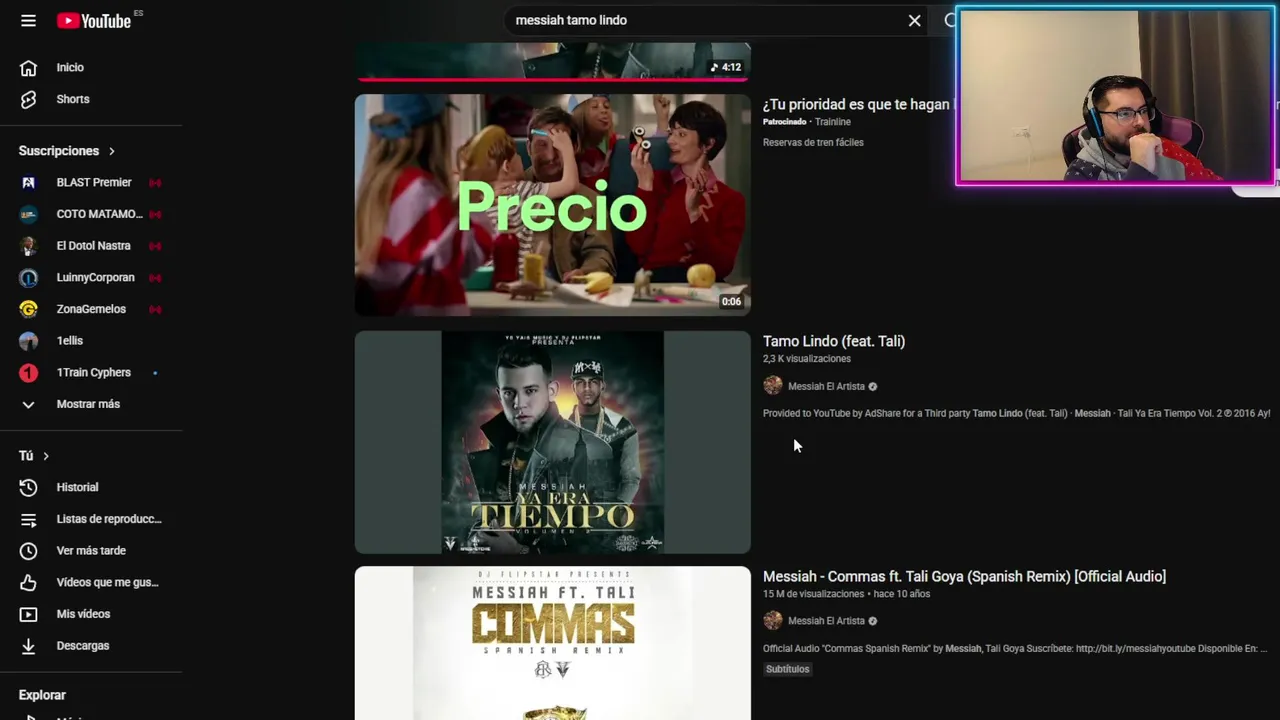Click the Subtítulos badge

pos(788,669)
